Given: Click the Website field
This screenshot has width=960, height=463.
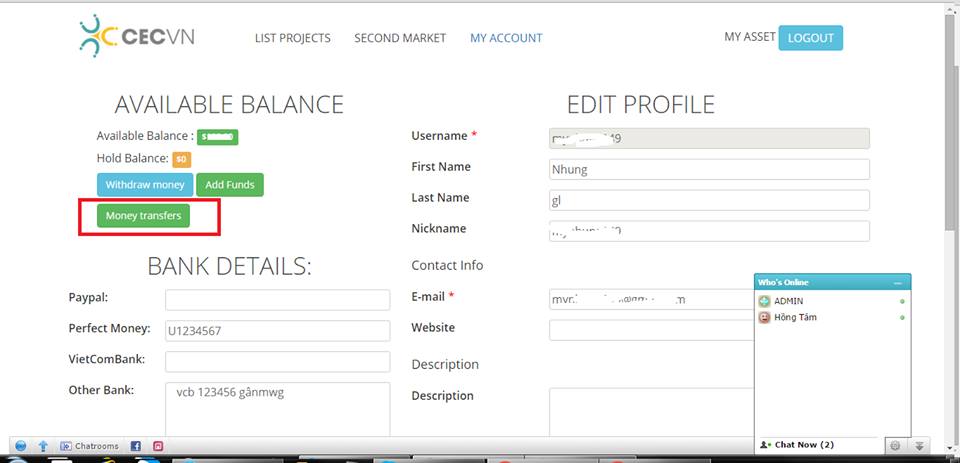Looking at the screenshot, I should pos(651,330).
